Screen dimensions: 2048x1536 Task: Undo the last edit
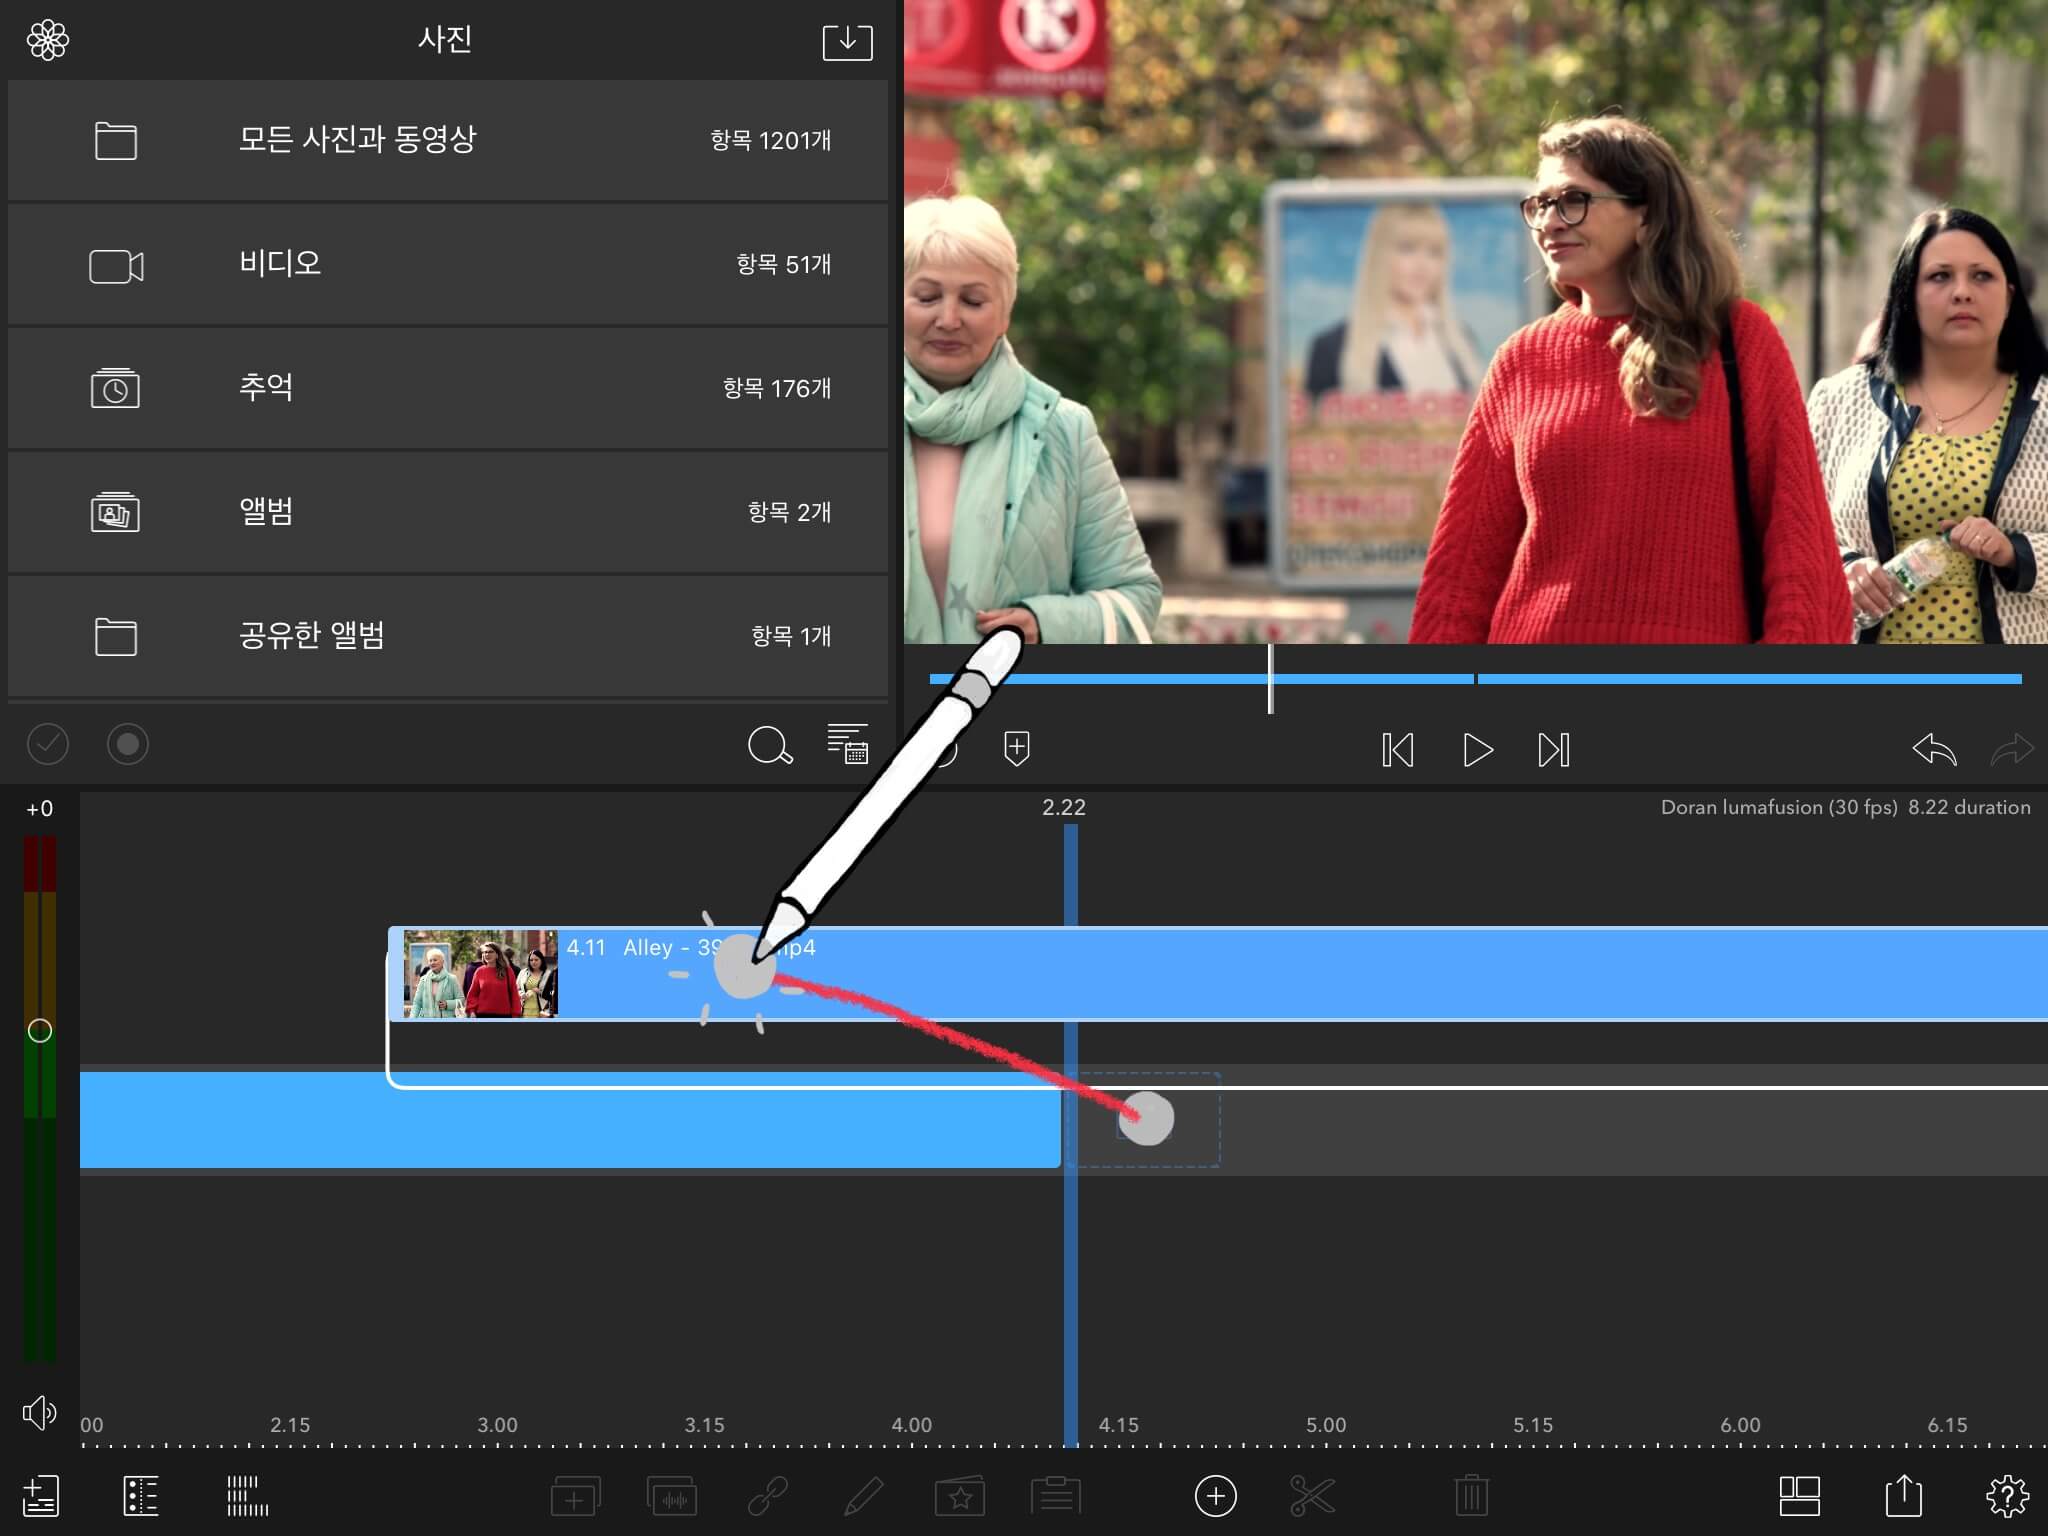pyautogui.click(x=1933, y=749)
